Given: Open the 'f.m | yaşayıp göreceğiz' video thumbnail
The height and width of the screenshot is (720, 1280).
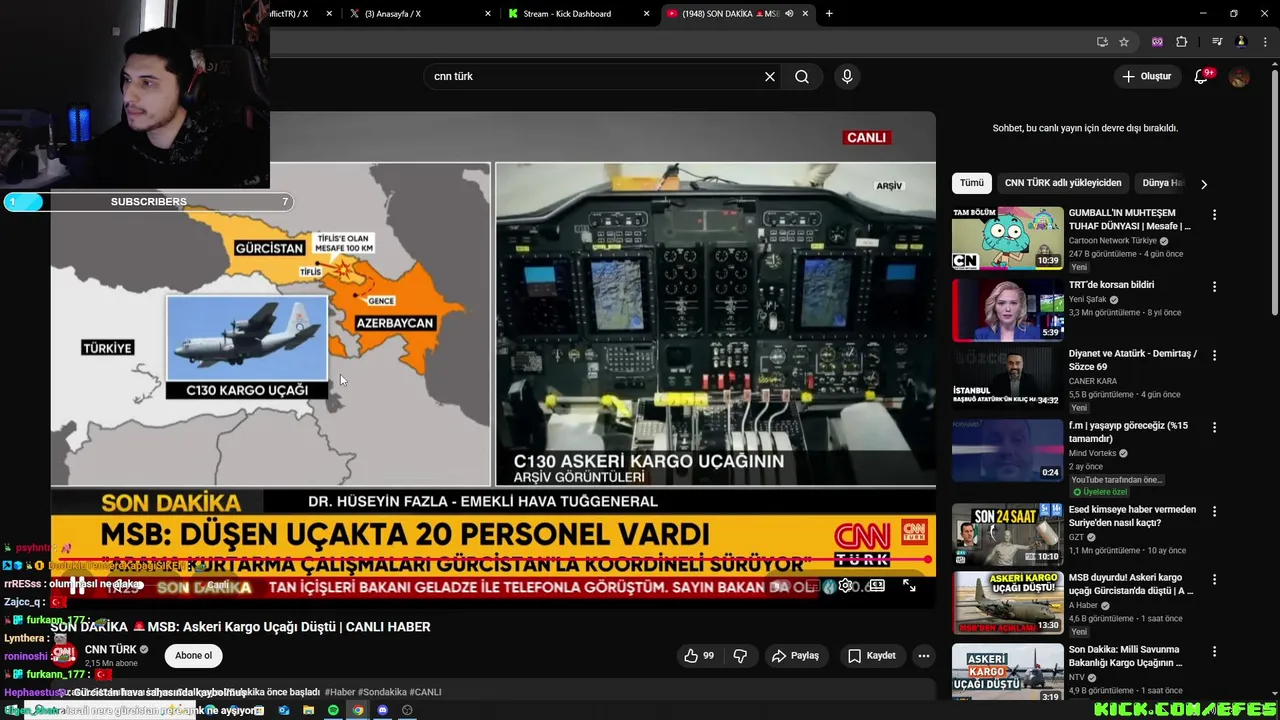Looking at the screenshot, I should coord(1007,450).
